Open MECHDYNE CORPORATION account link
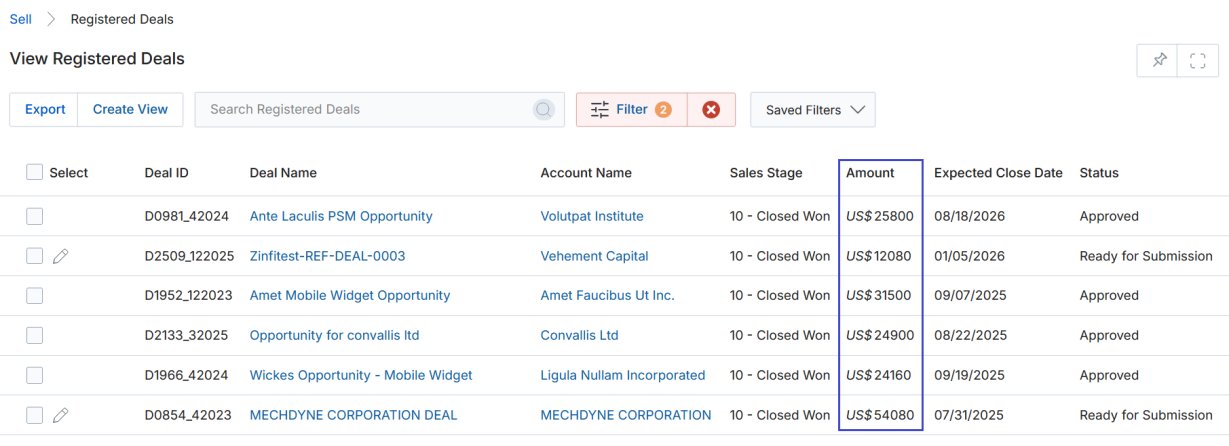 [x=626, y=415]
